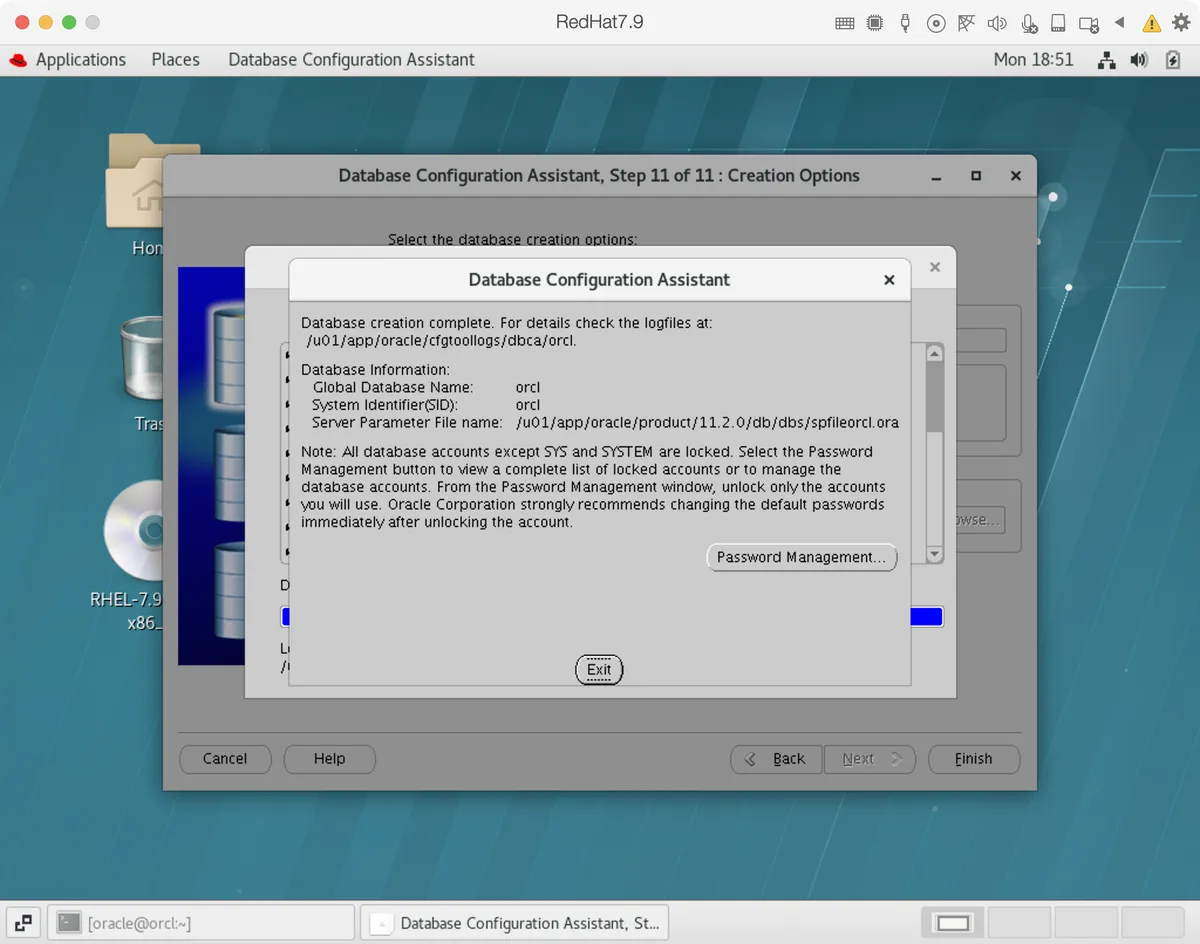
Task: Click the dialog scrollbar down arrow
Action: point(934,554)
